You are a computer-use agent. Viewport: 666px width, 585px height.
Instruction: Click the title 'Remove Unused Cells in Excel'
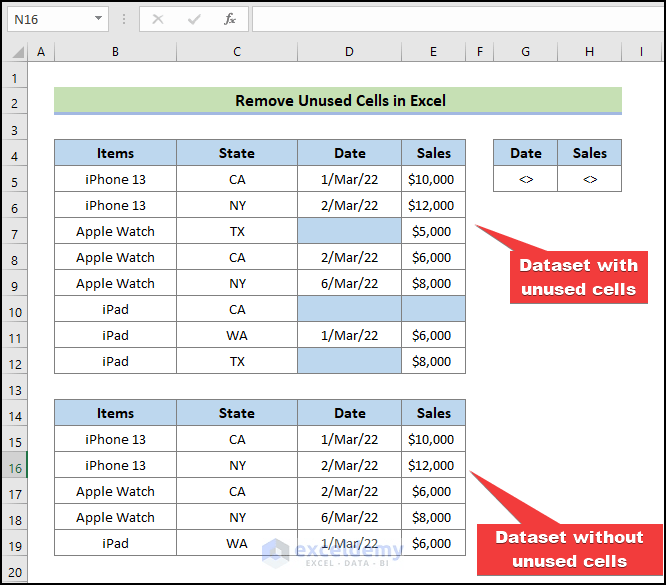[x=340, y=101]
